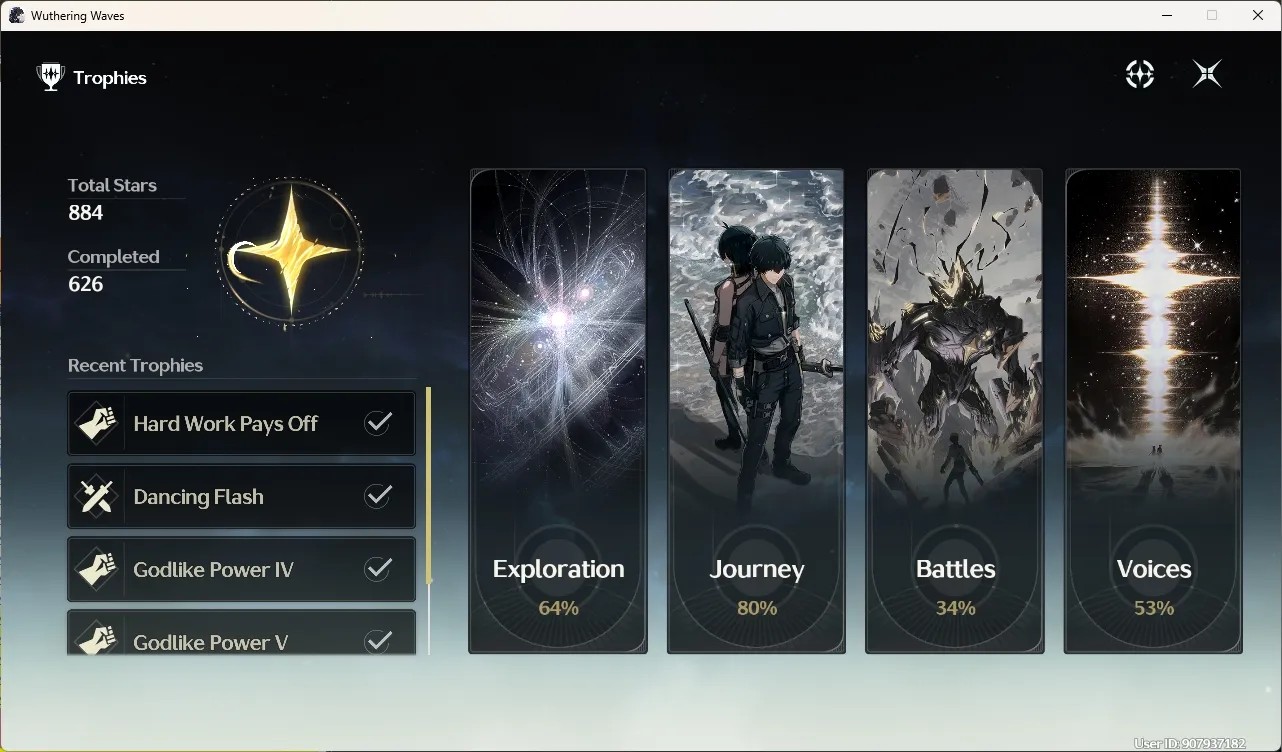Click the Voices 53% progress value
The image size is (1282, 752).
pos(1153,608)
